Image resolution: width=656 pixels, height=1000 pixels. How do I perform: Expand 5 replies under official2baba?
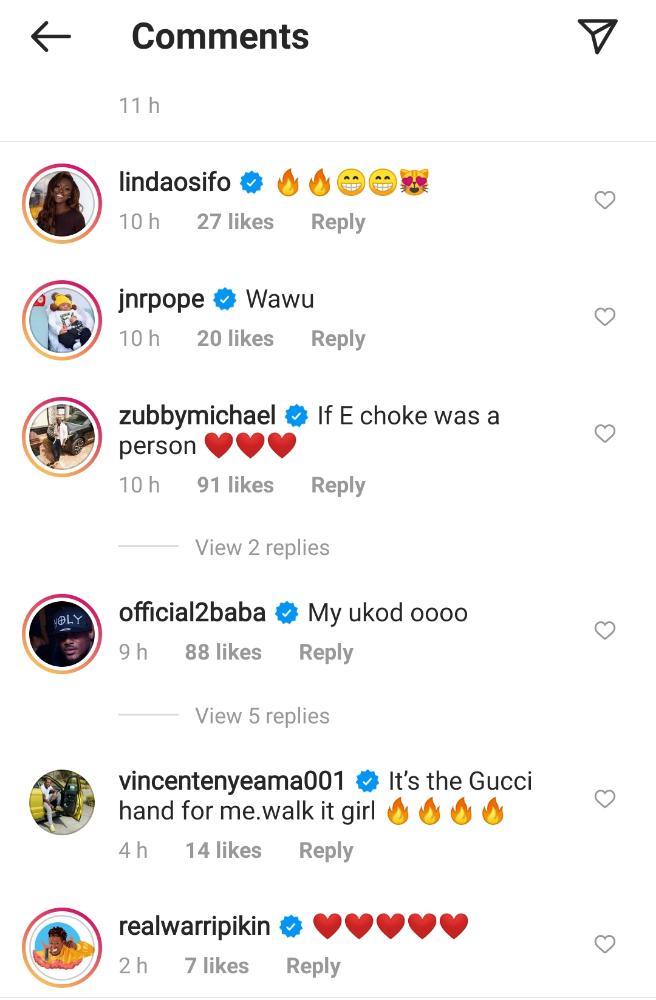(x=262, y=716)
